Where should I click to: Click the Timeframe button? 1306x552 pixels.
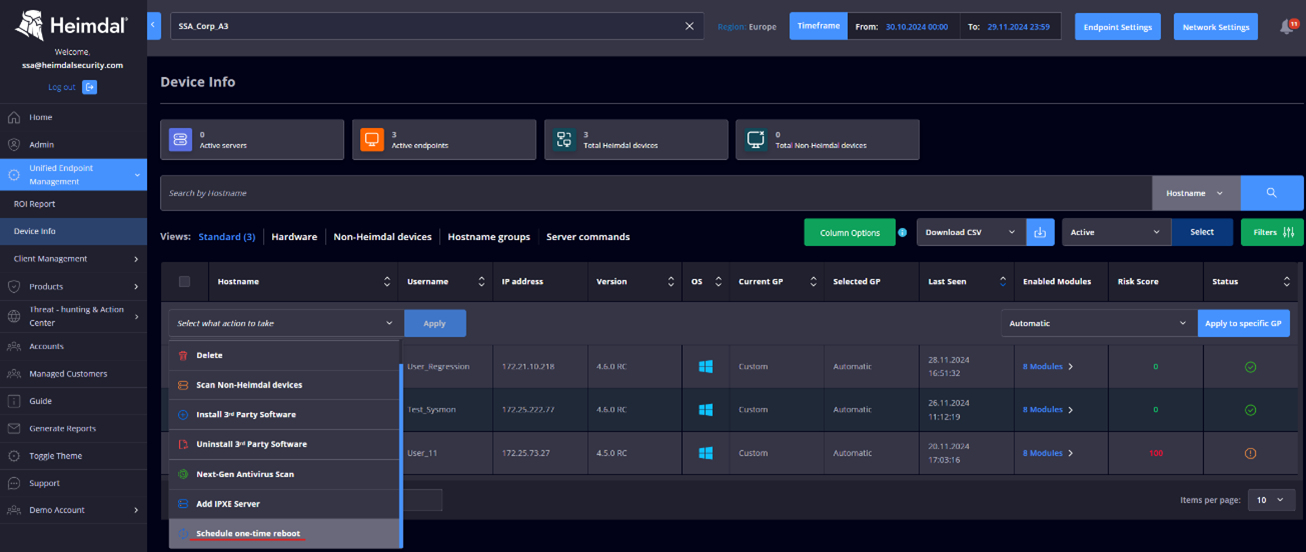click(818, 26)
